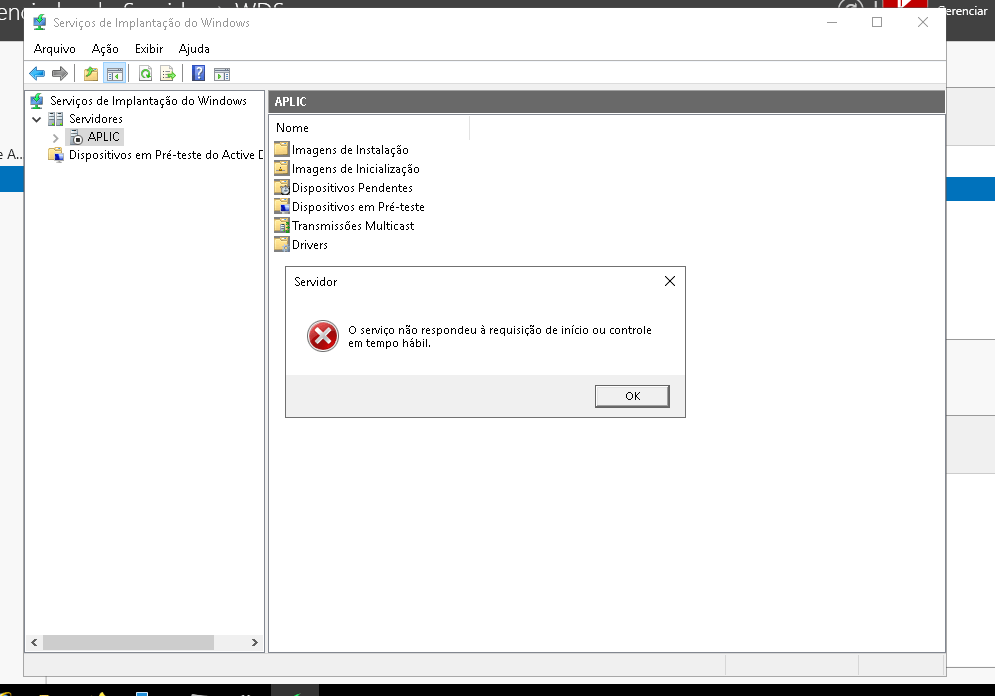Collapse the Servidores tree node

37,119
